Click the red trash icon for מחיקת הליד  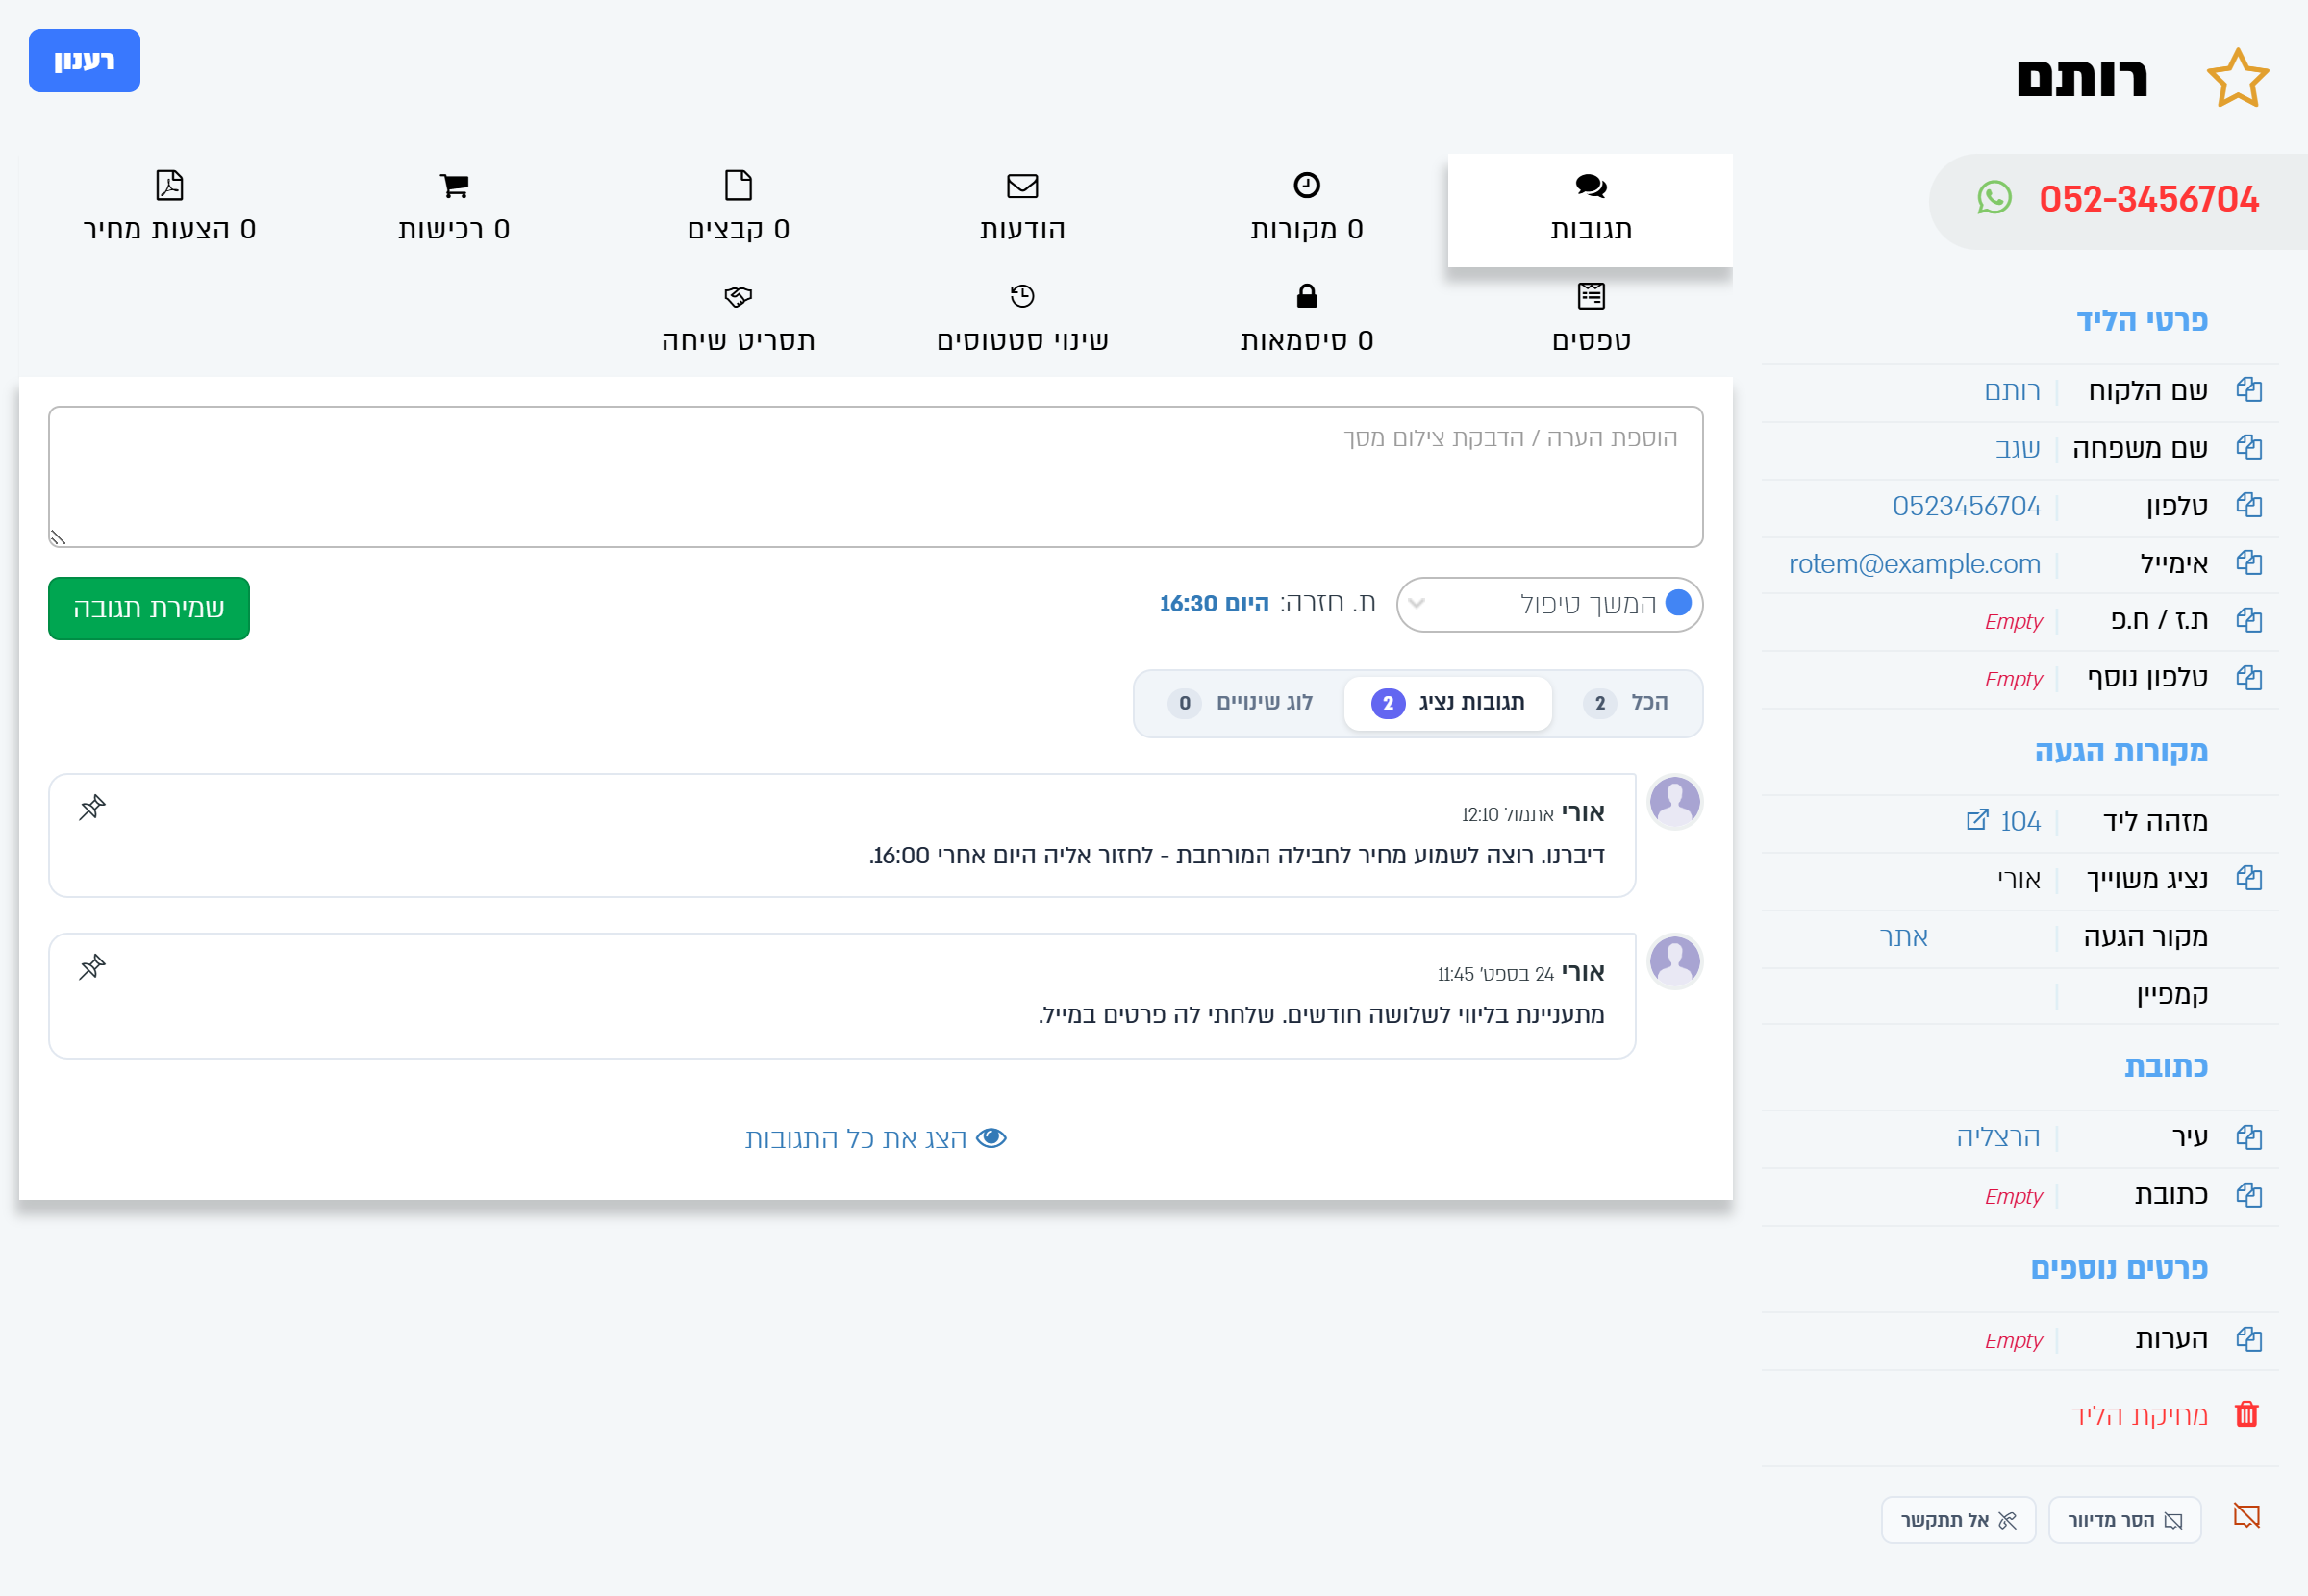pyautogui.click(x=2247, y=1414)
